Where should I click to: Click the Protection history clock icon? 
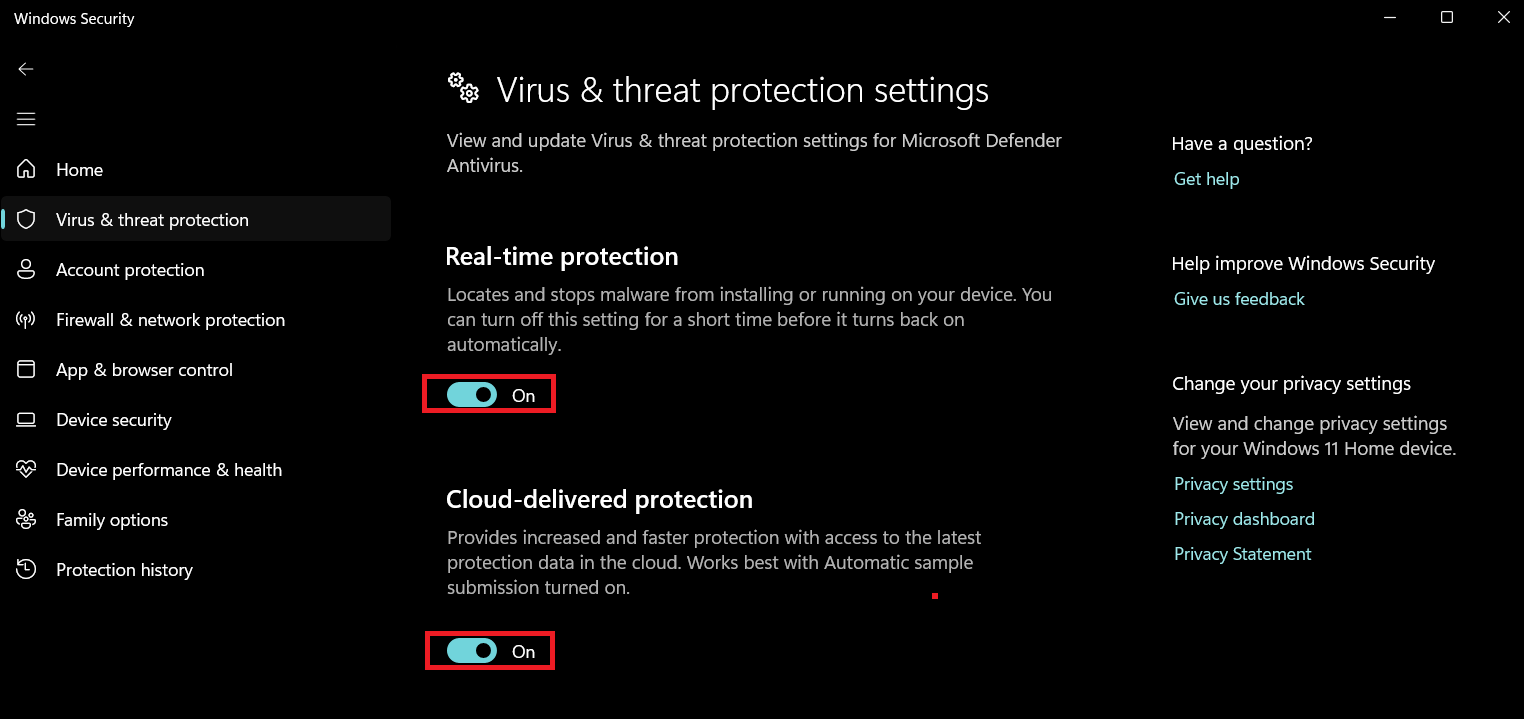(x=26, y=570)
